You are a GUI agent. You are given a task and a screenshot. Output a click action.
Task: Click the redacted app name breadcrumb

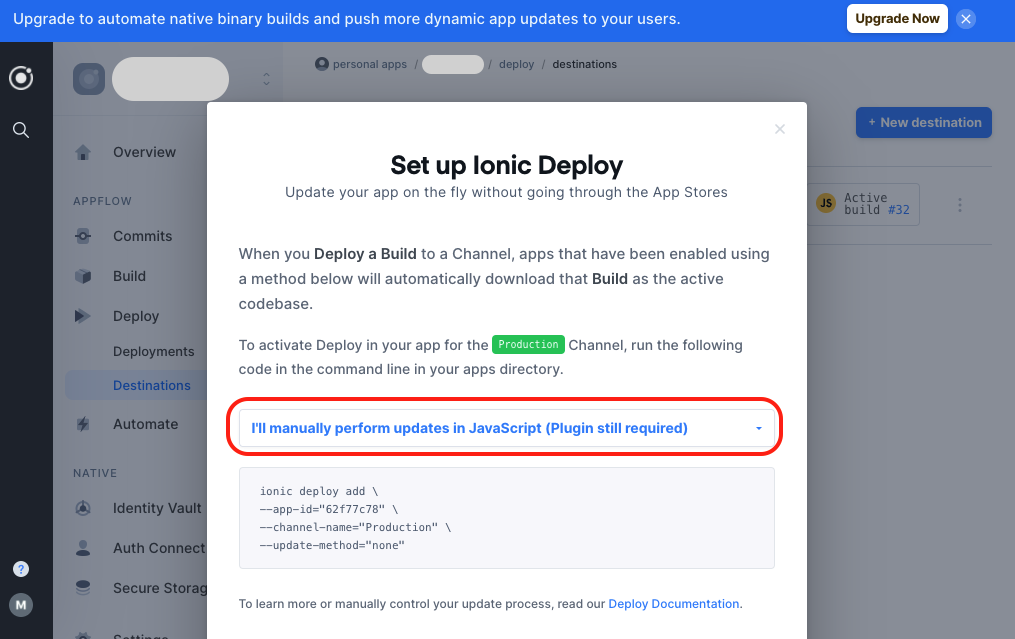453,64
